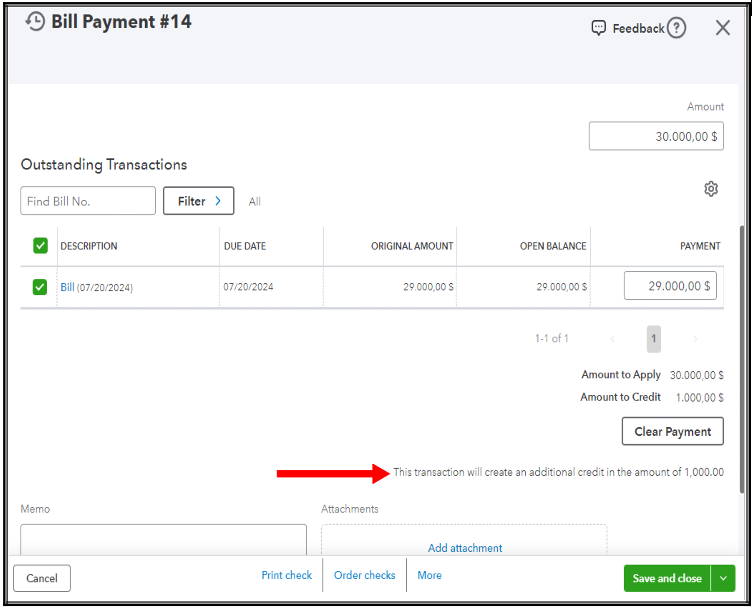
Task: Go to previous page arrow
Action: 612,339
